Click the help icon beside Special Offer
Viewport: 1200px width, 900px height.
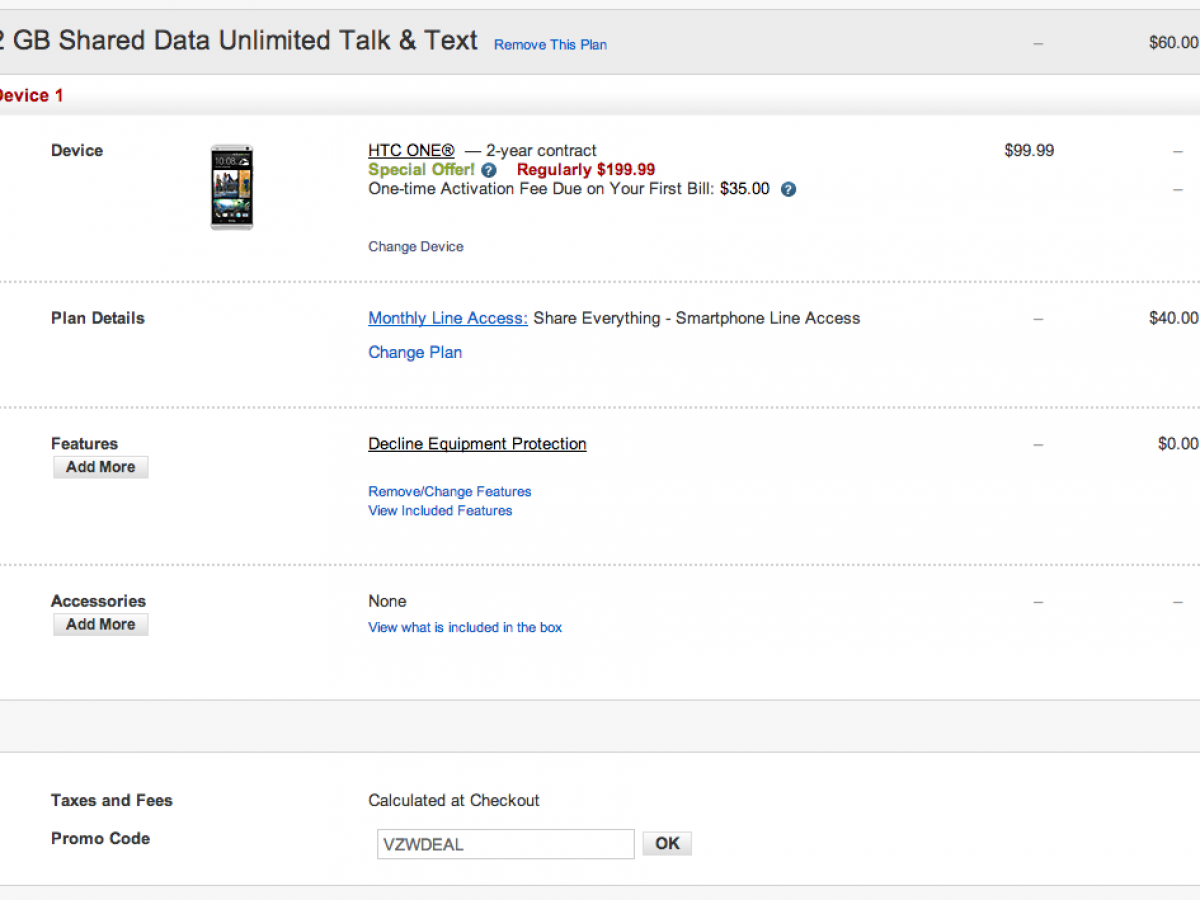pyautogui.click(x=488, y=170)
